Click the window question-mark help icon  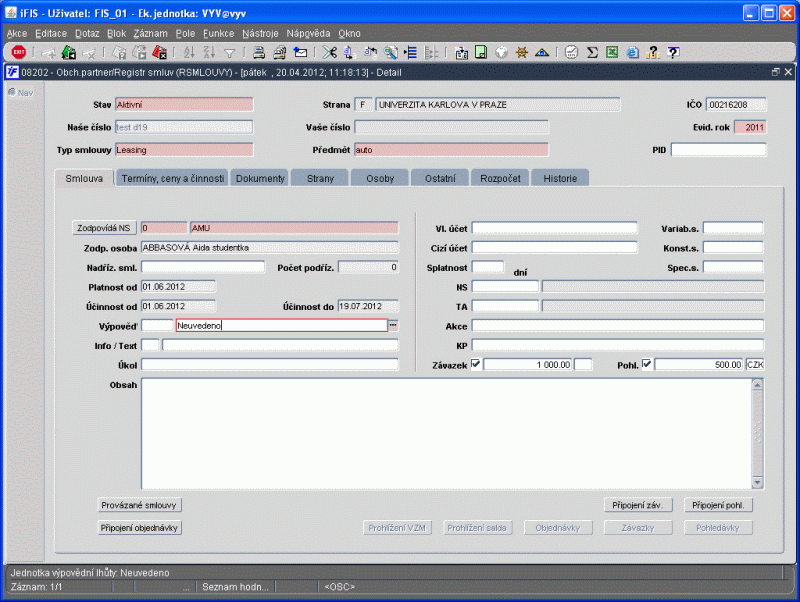tap(673, 52)
